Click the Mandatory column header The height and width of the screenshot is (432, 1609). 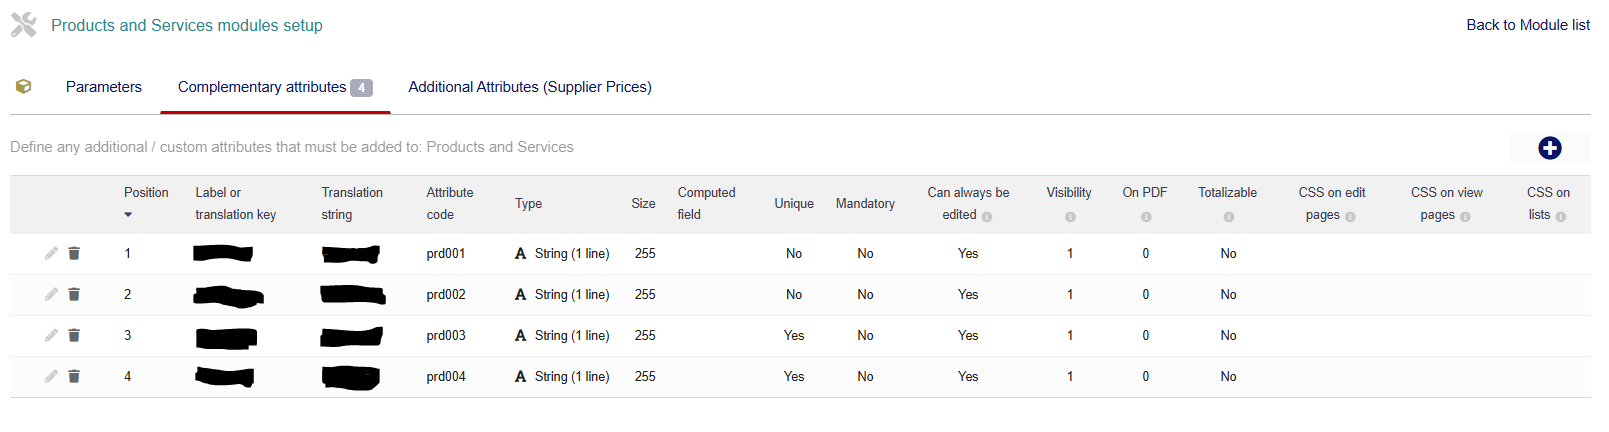point(865,204)
